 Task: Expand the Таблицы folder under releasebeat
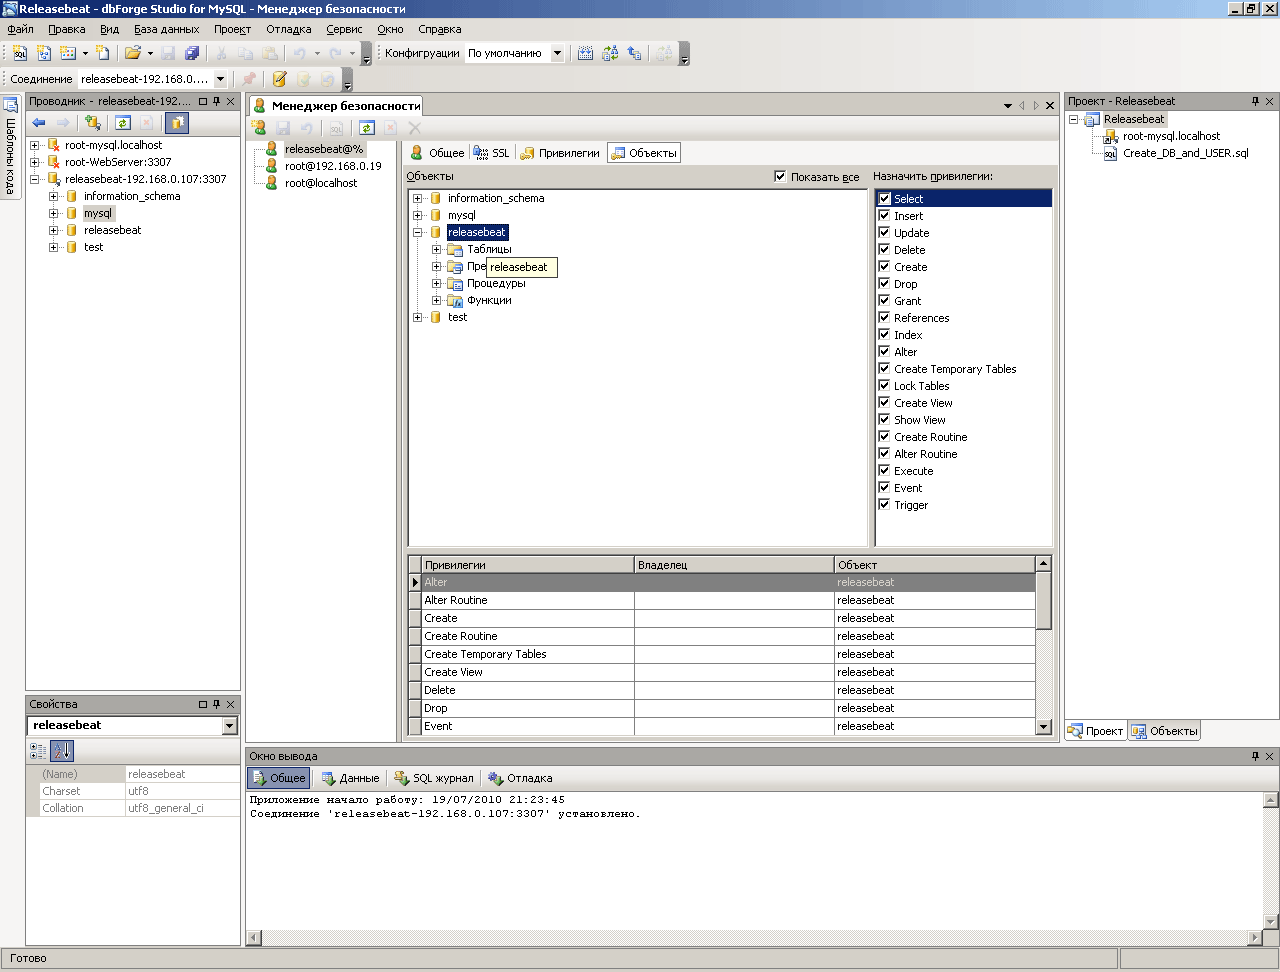pos(437,249)
